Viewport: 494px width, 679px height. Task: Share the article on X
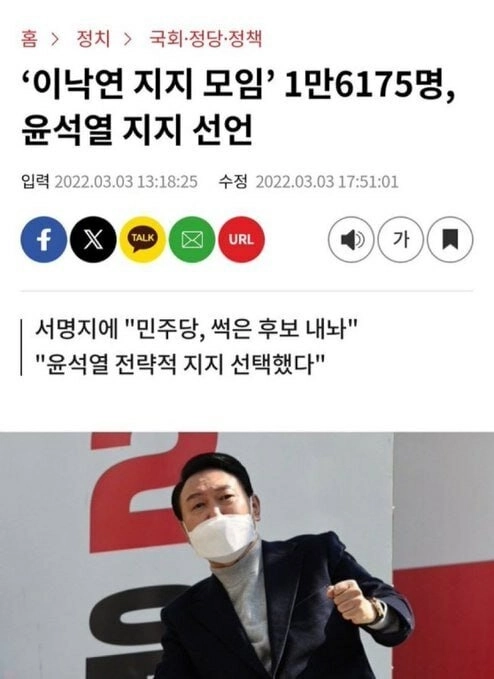(93, 239)
